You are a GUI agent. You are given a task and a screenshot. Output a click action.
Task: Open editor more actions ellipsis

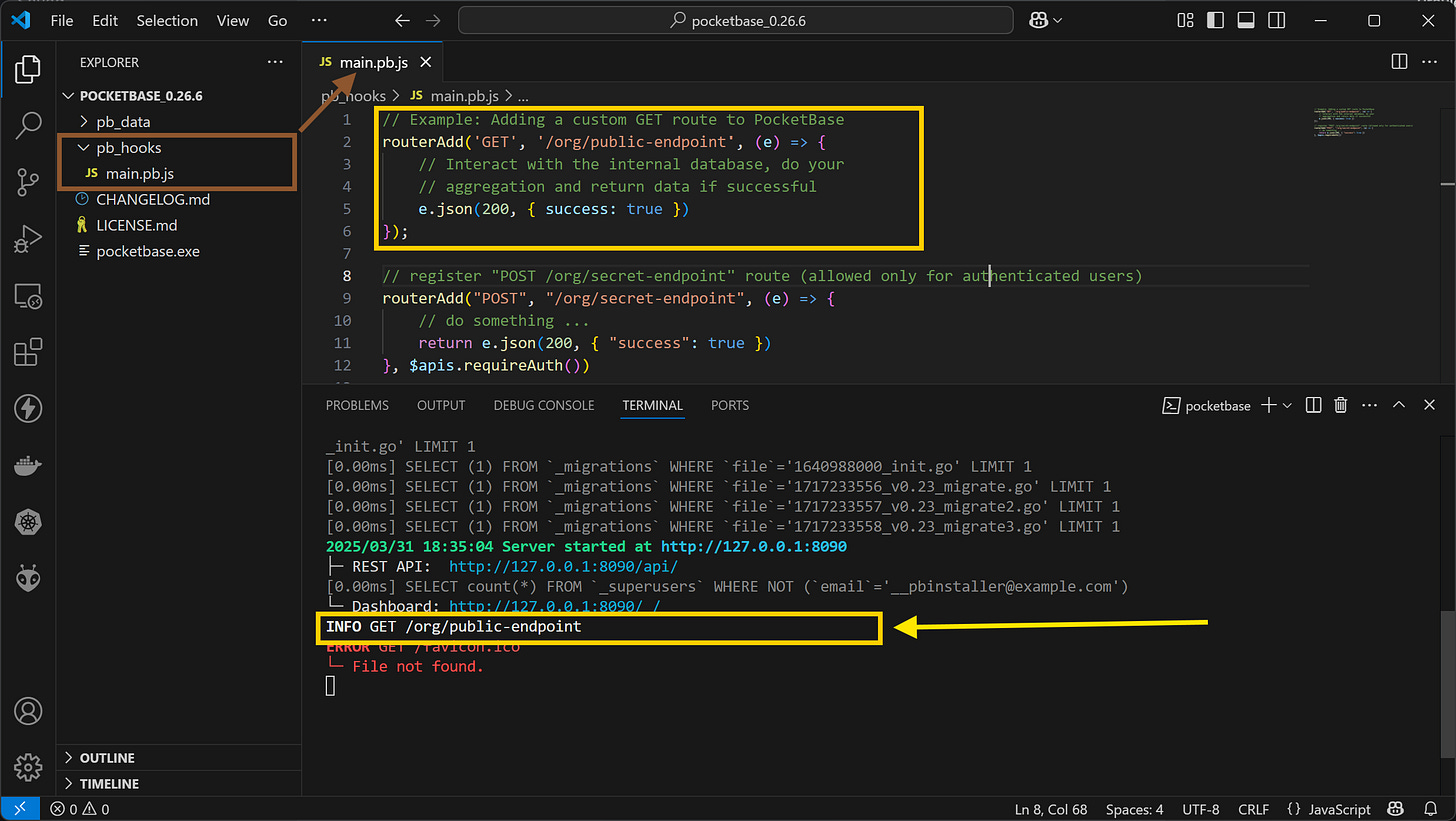coord(1431,62)
